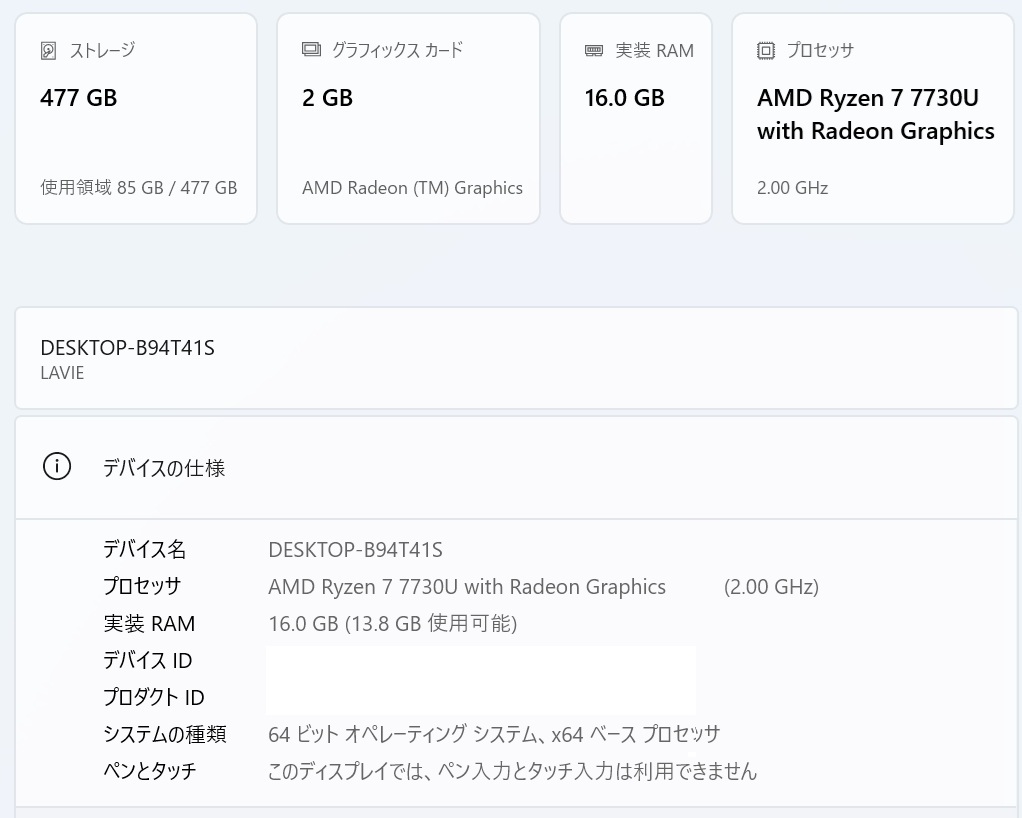Open the プロセッサ AMD Ryzen card

[x=873, y=119]
